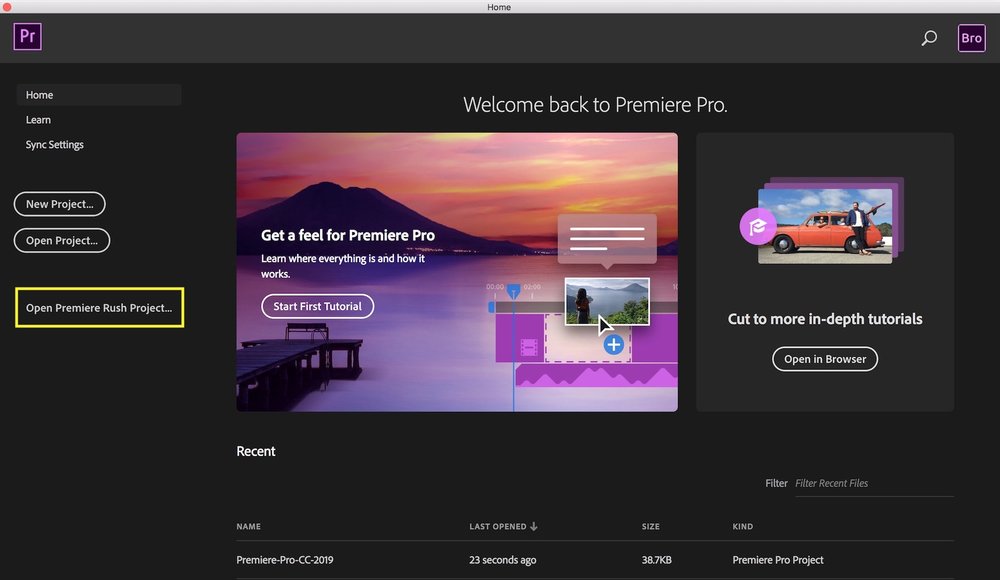Sort recent files by Name column

[x=248, y=526]
